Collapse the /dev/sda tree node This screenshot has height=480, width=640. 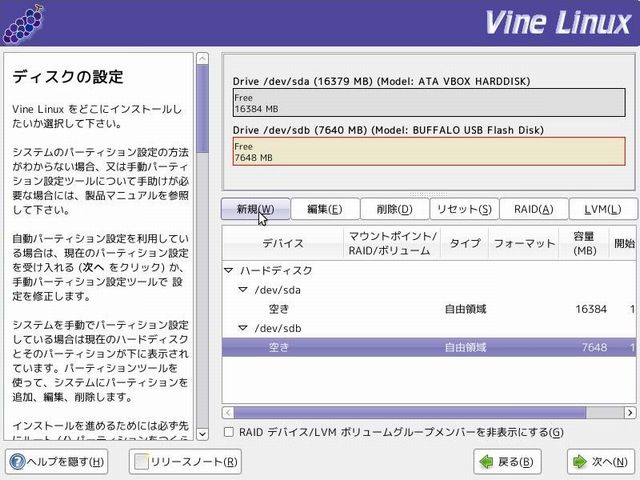click(x=242, y=290)
